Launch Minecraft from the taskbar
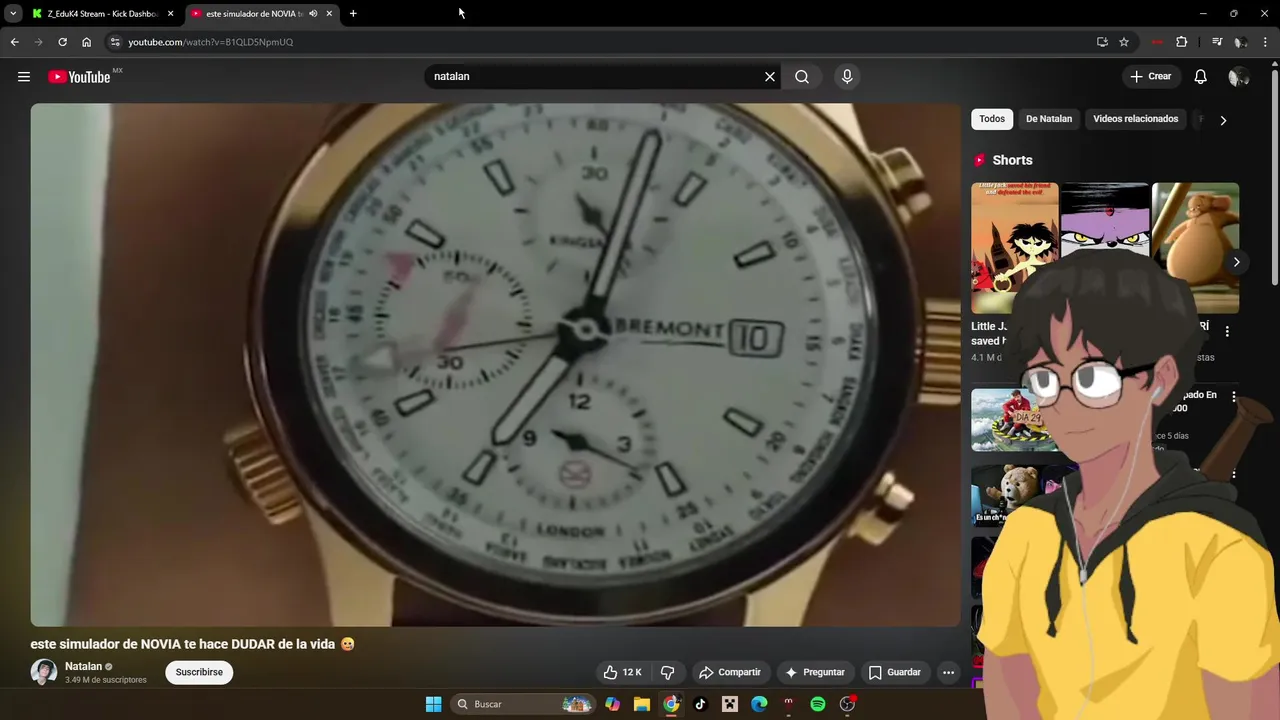 [730, 704]
